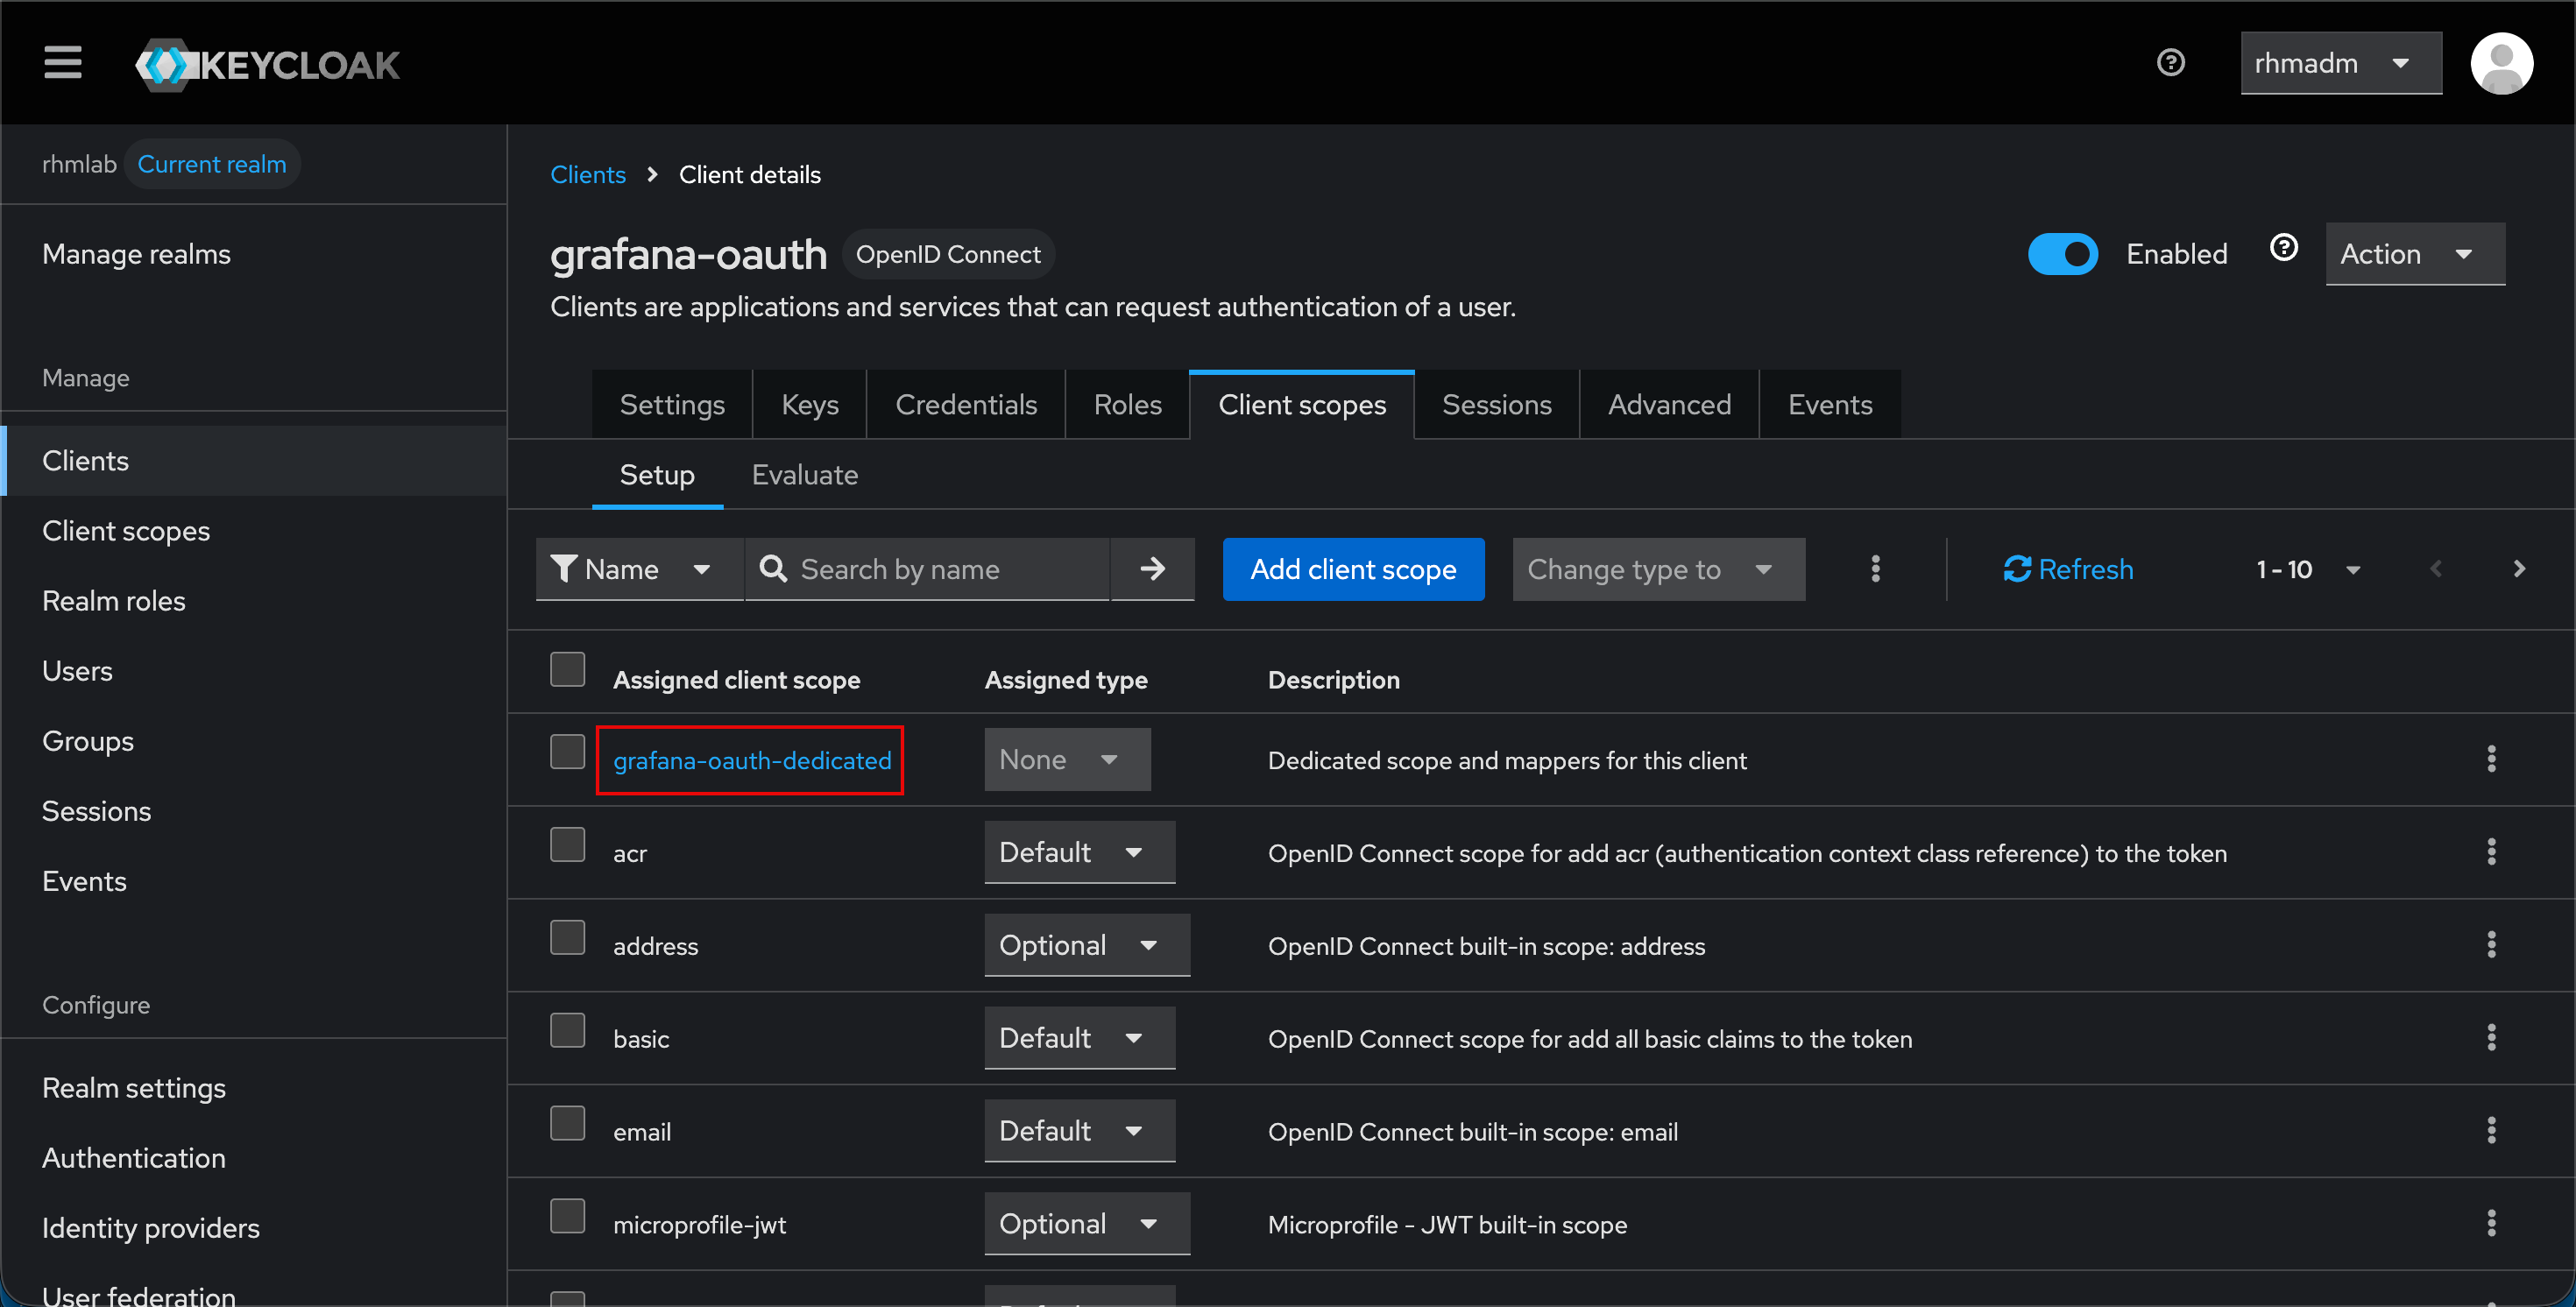Toggle the client Enabled switch
The width and height of the screenshot is (2576, 1307).
click(x=2062, y=254)
